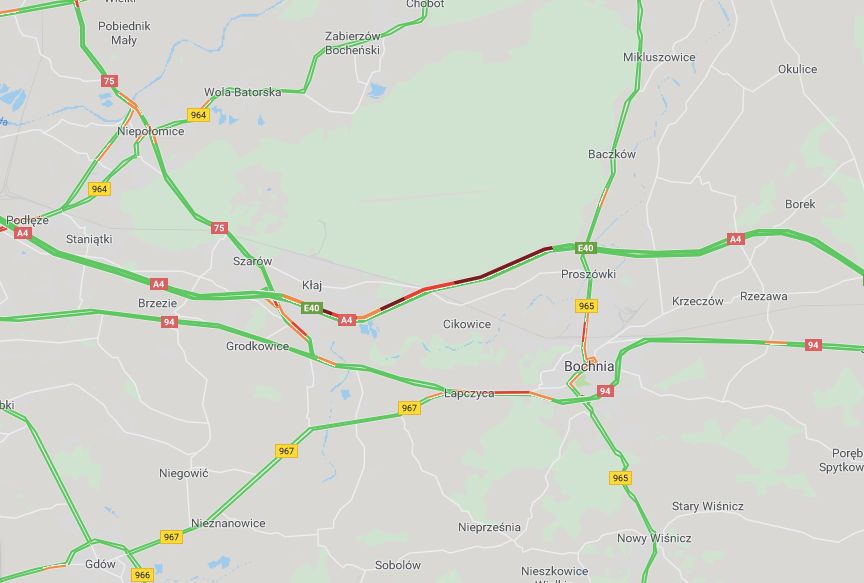864x583 pixels.
Task: Select the A4 shield near Borek
Action: pos(736,239)
